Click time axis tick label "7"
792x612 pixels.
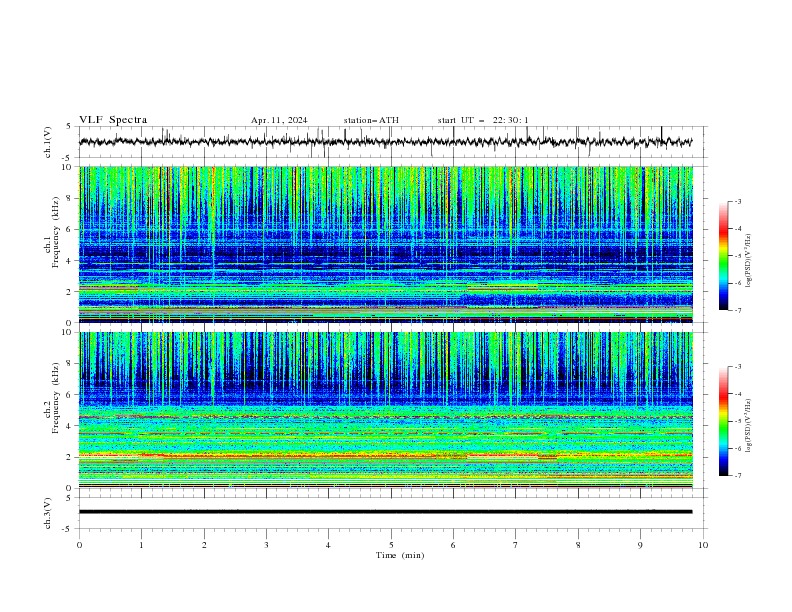click(x=516, y=545)
